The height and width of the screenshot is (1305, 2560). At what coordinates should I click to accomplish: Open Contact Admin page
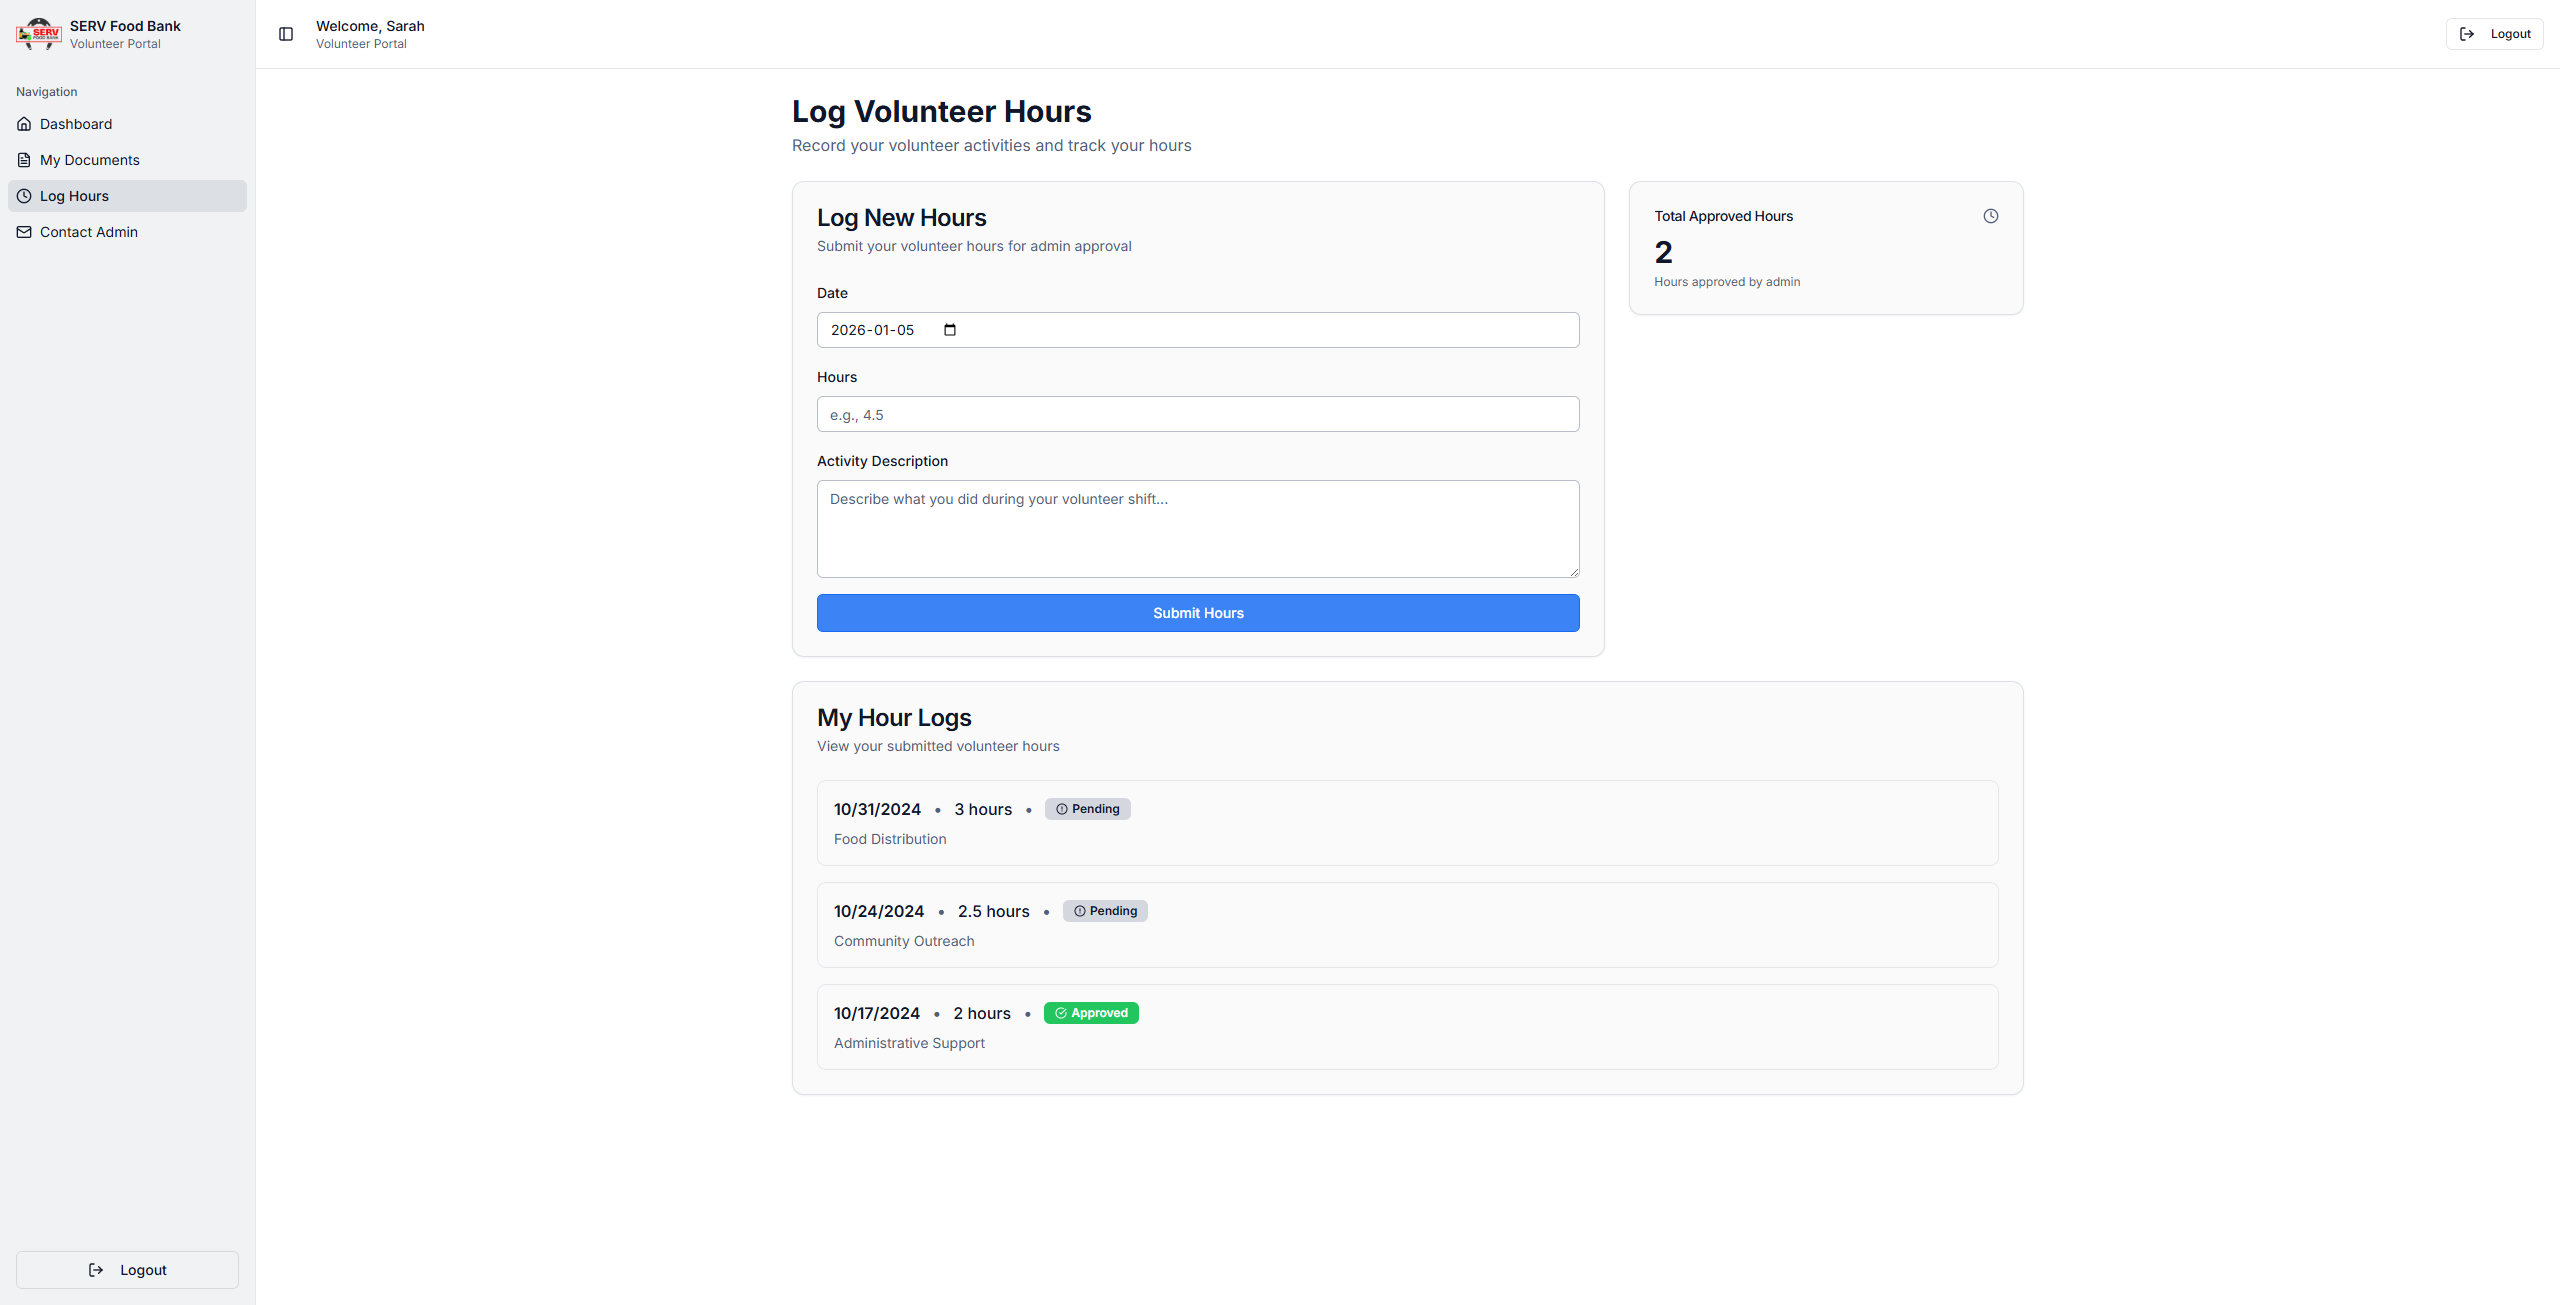point(89,232)
